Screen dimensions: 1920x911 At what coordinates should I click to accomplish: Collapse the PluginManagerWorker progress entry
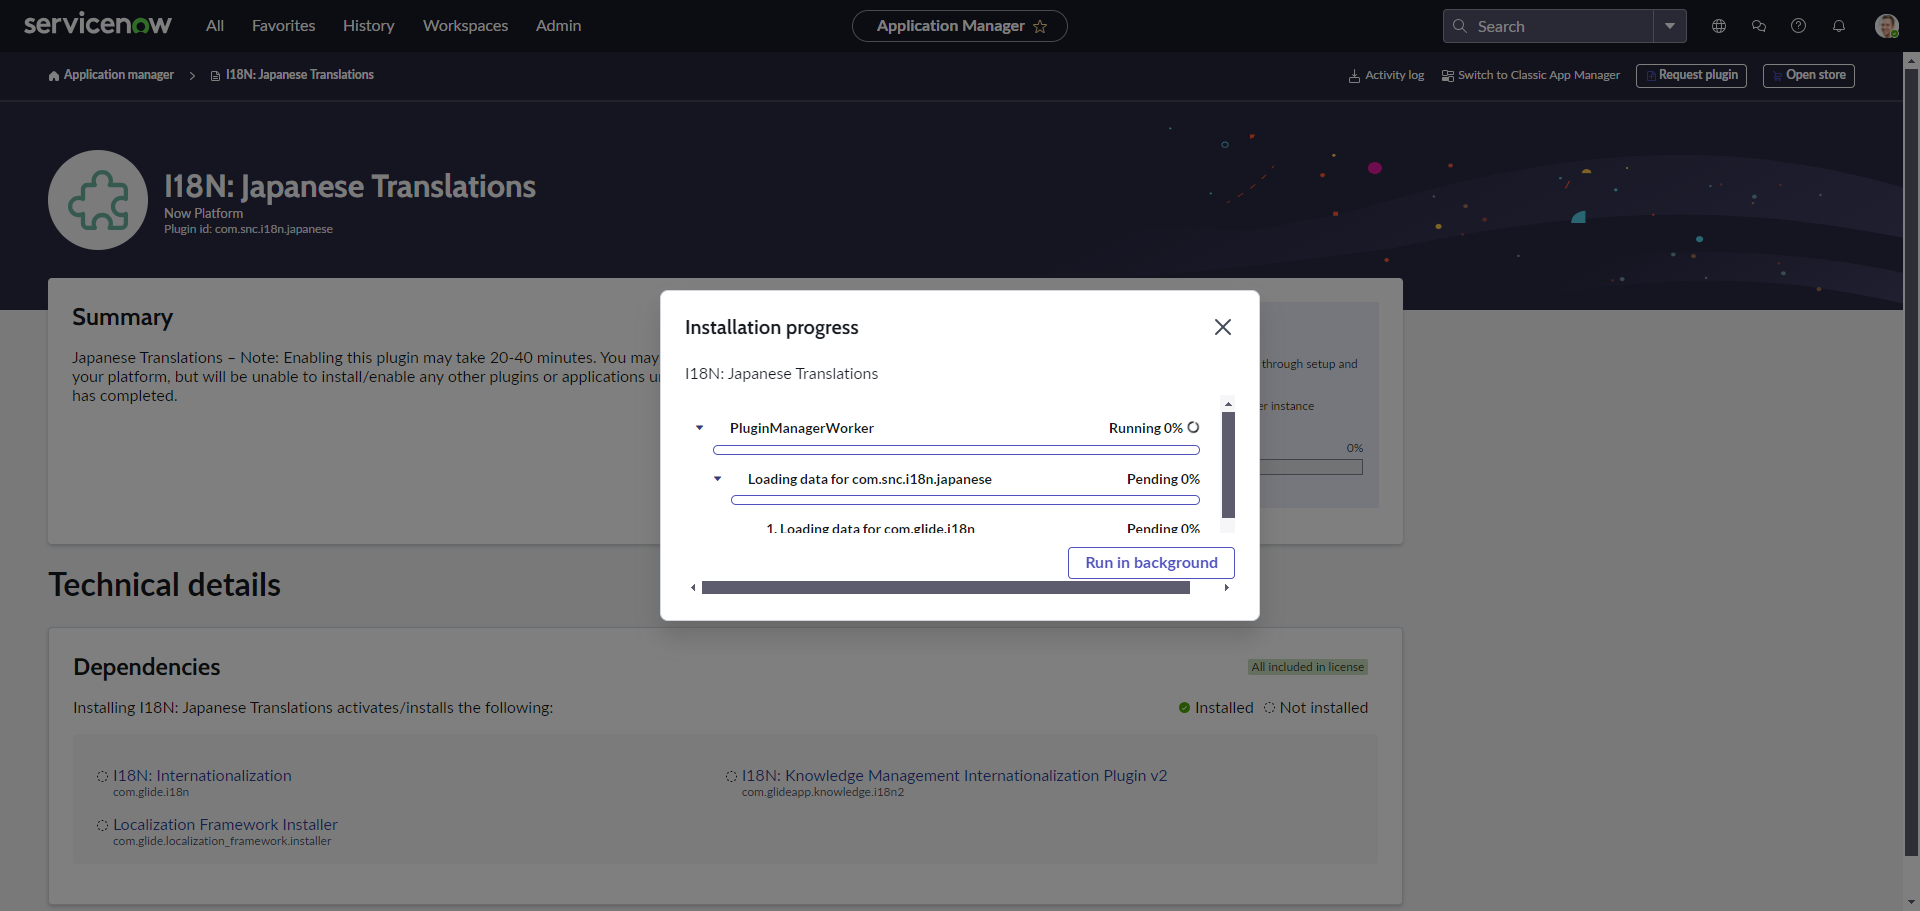coord(698,428)
